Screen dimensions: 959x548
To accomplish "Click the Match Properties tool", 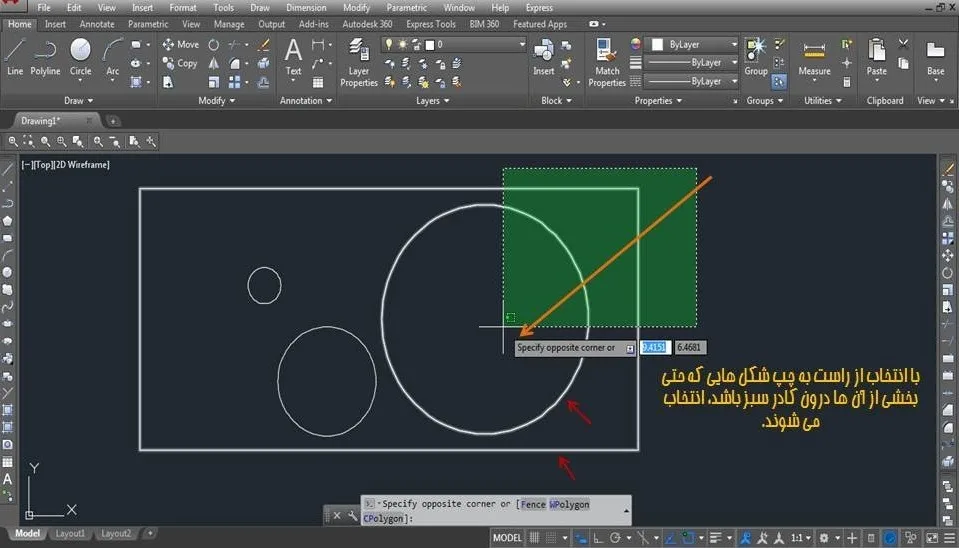I will [x=607, y=62].
